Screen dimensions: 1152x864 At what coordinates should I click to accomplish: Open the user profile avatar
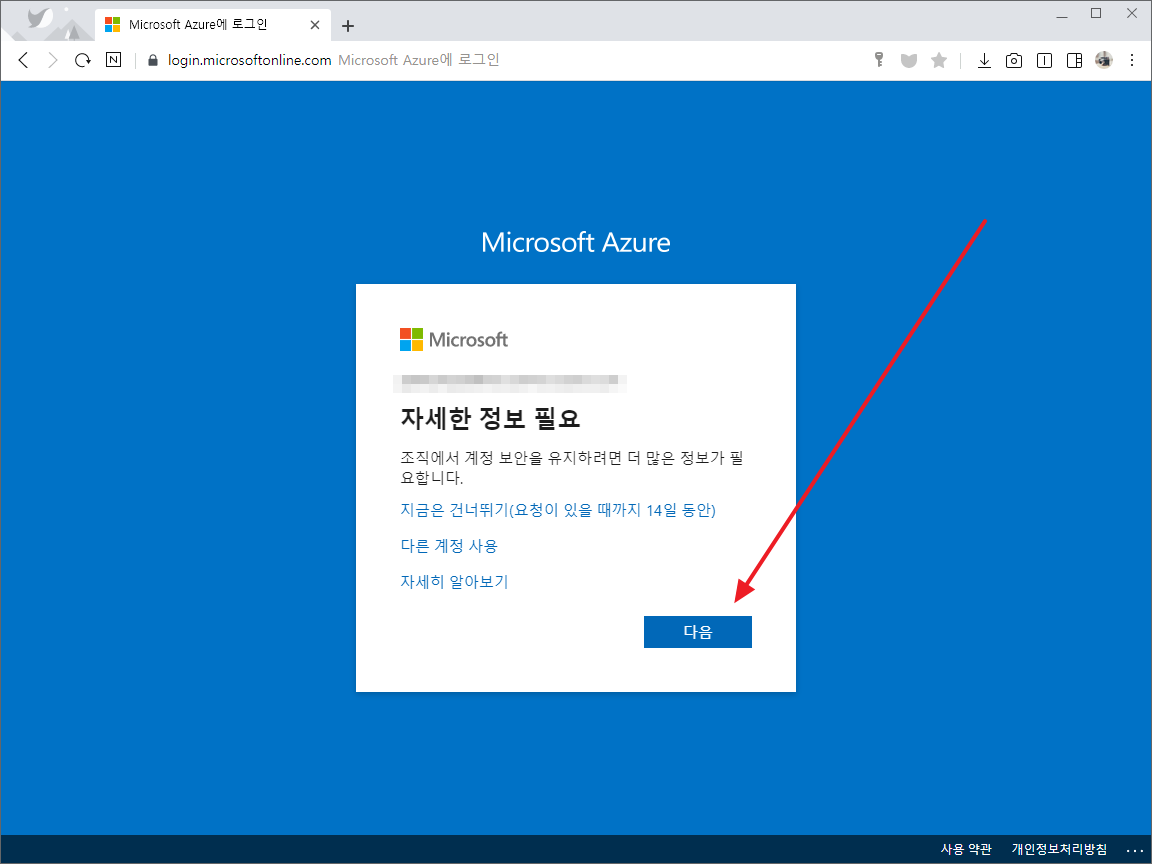(1104, 60)
